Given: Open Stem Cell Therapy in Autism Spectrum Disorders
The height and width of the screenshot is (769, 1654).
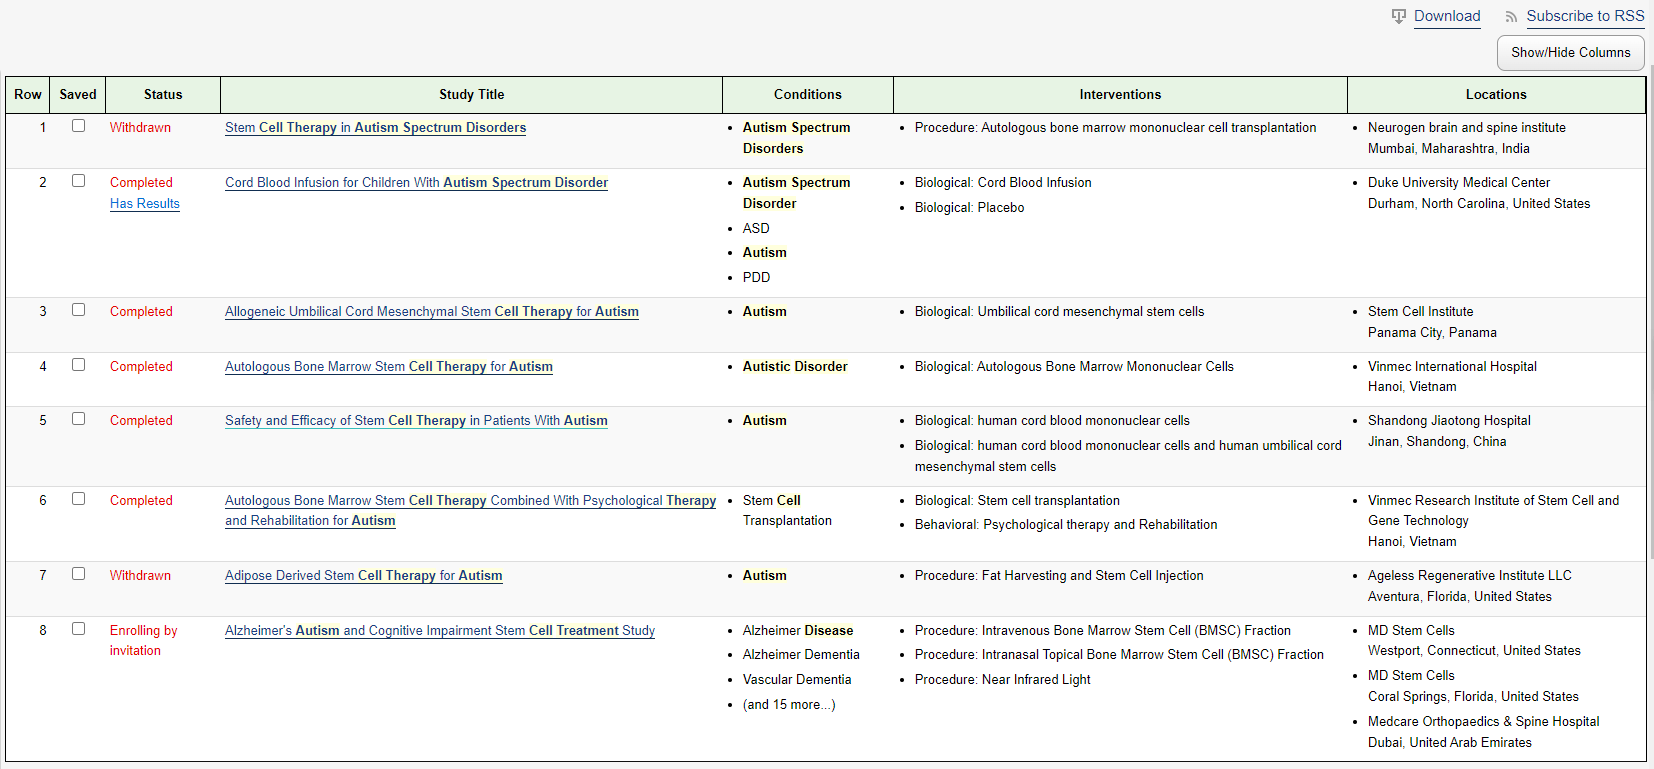Looking at the screenshot, I should click(x=375, y=128).
